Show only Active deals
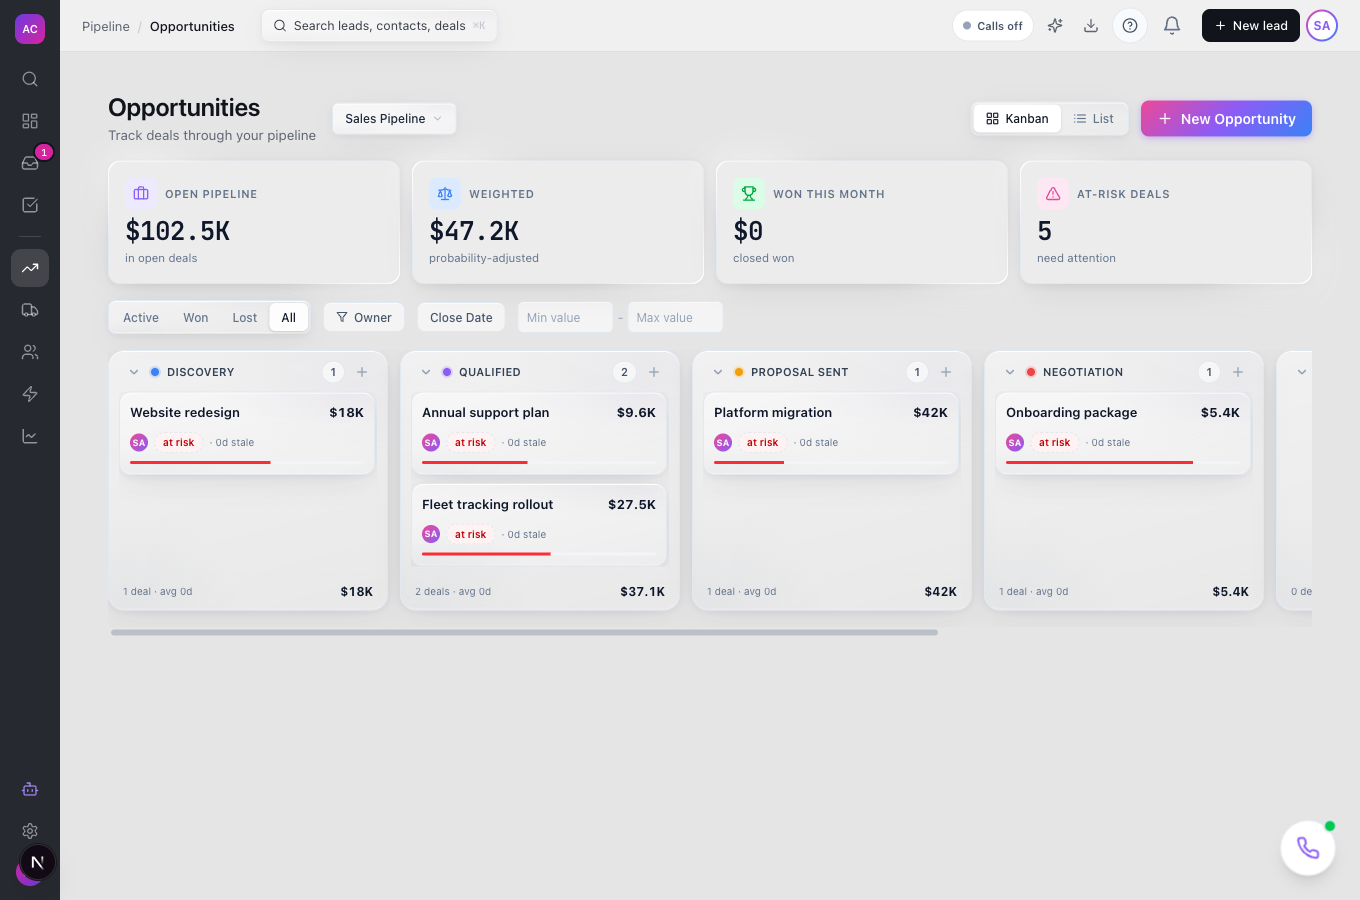This screenshot has height=900, width=1360. 141,318
